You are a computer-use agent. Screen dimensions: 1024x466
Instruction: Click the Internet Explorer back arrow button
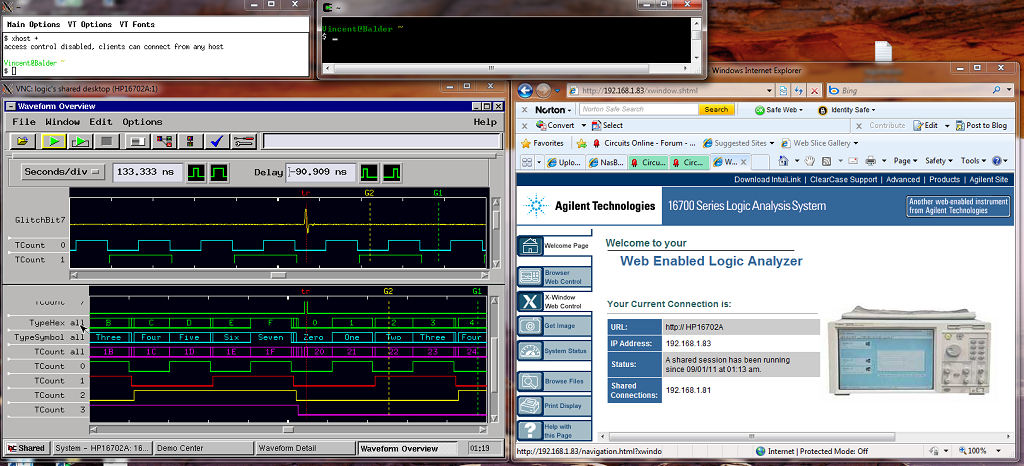pyautogui.click(x=526, y=91)
